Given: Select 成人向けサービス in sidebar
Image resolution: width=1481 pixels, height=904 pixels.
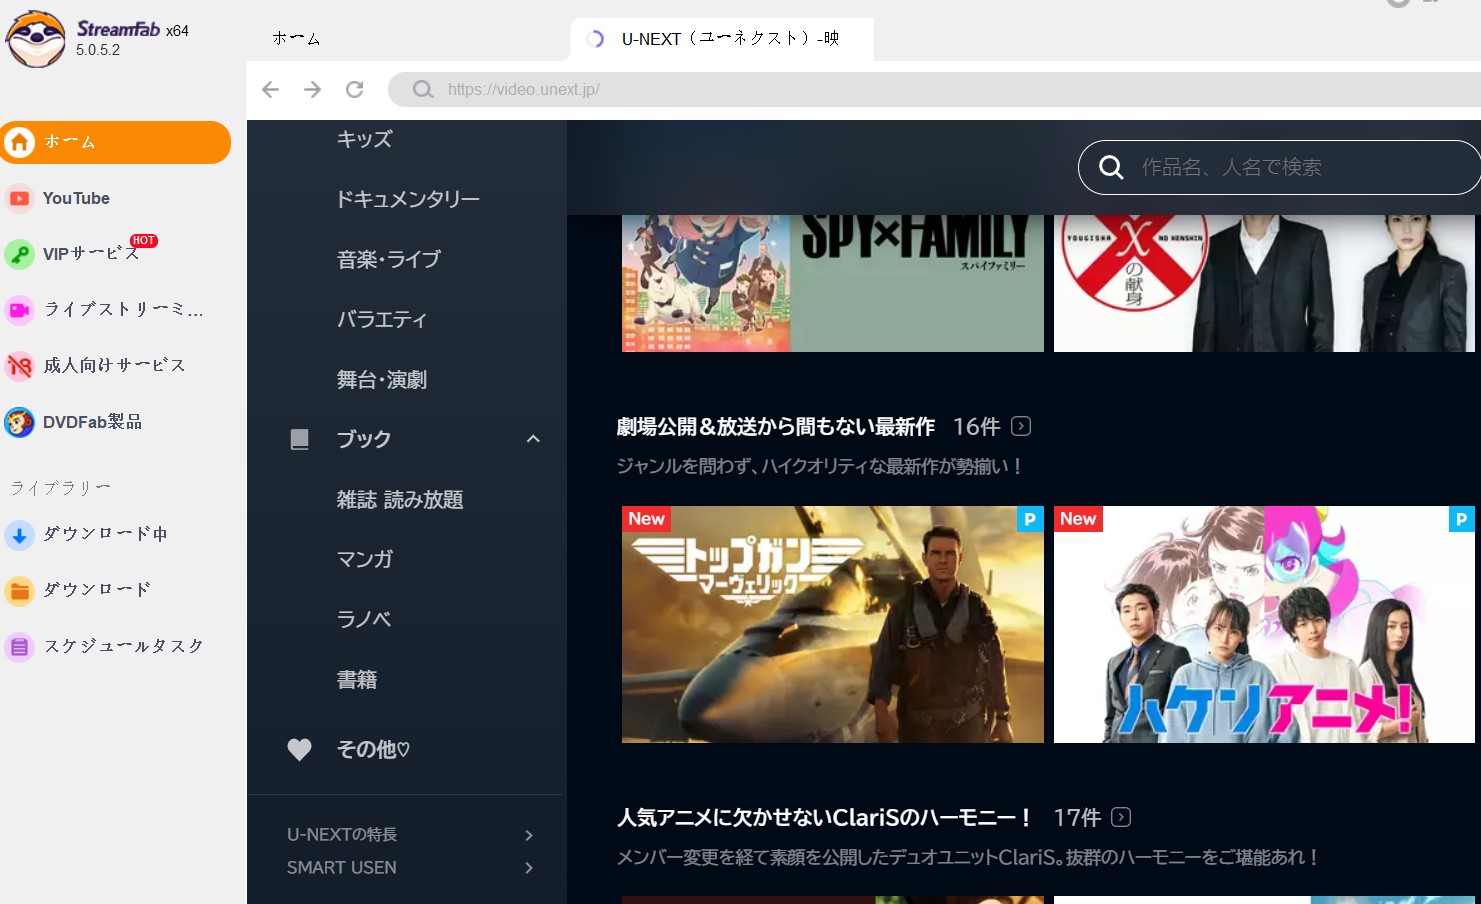Looking at the screenshot, I should click(114, 366).
